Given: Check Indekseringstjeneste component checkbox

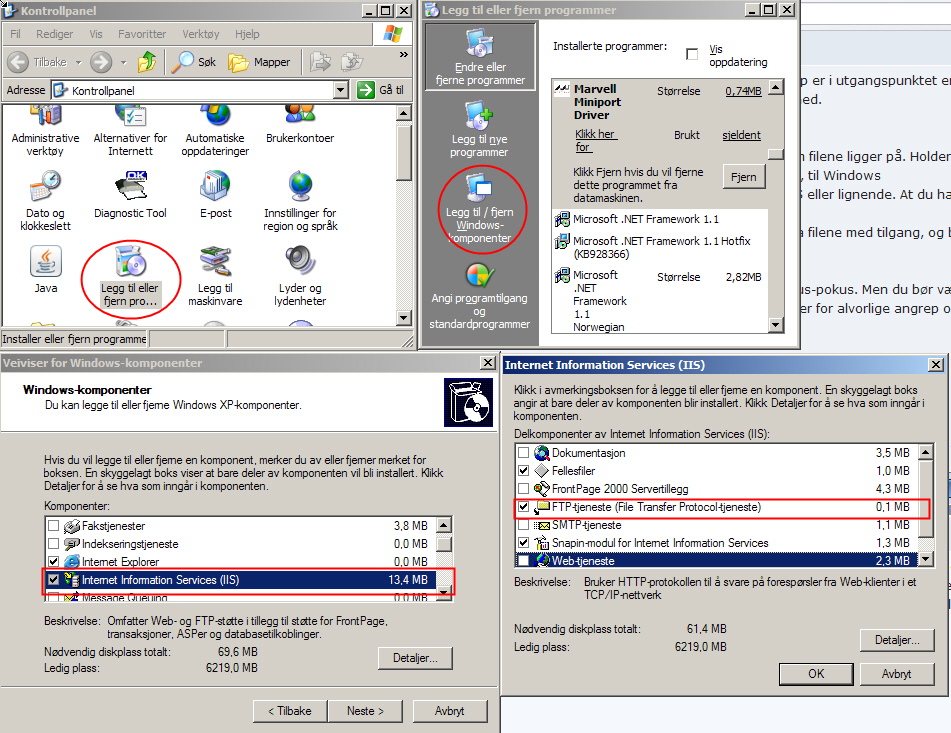Looking at the screenshot, I should coord(53,544).
